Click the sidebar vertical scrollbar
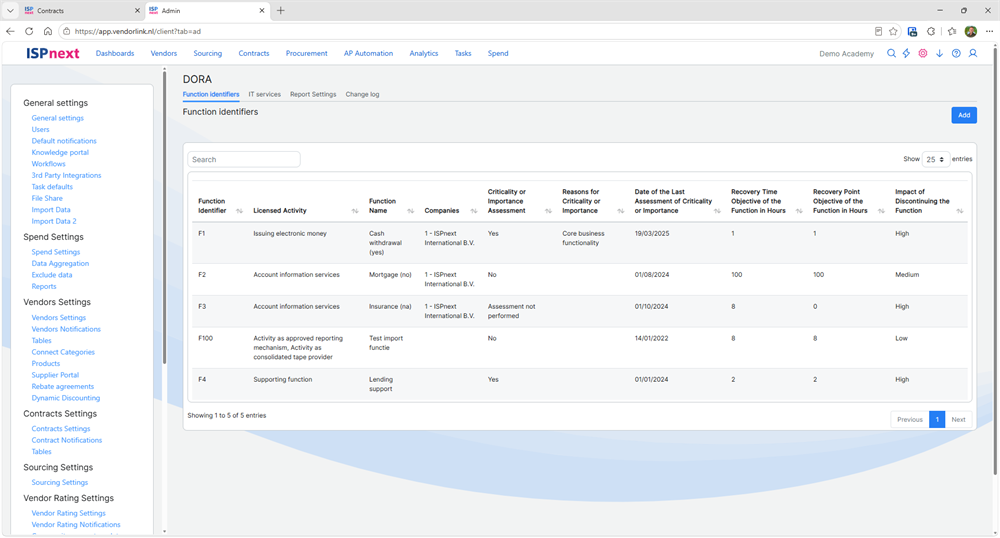Image resolution: width=1000 pixels, height=538 pixels. click(165, 217)
